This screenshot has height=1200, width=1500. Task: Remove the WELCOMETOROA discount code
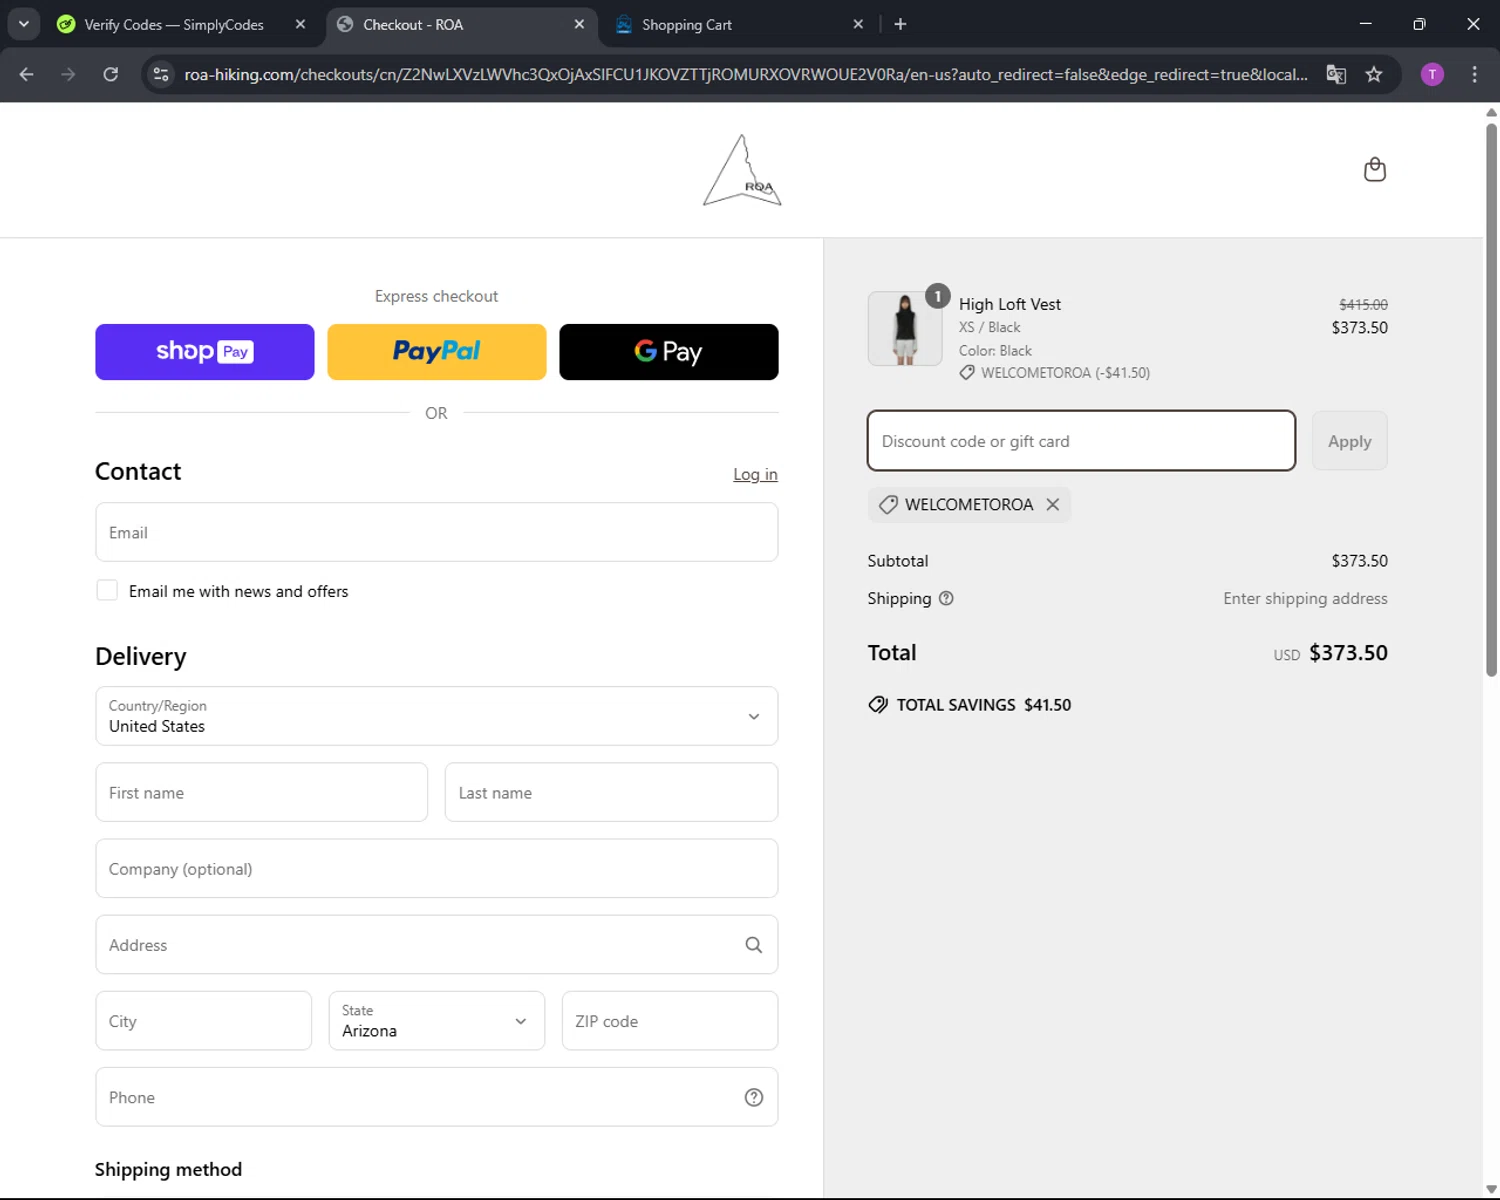[x=1053, y=505]
